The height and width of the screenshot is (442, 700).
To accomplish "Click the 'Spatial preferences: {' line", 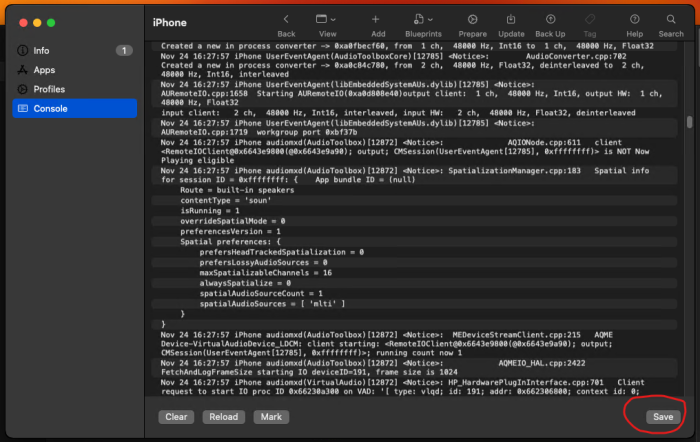I will point(230,242).
